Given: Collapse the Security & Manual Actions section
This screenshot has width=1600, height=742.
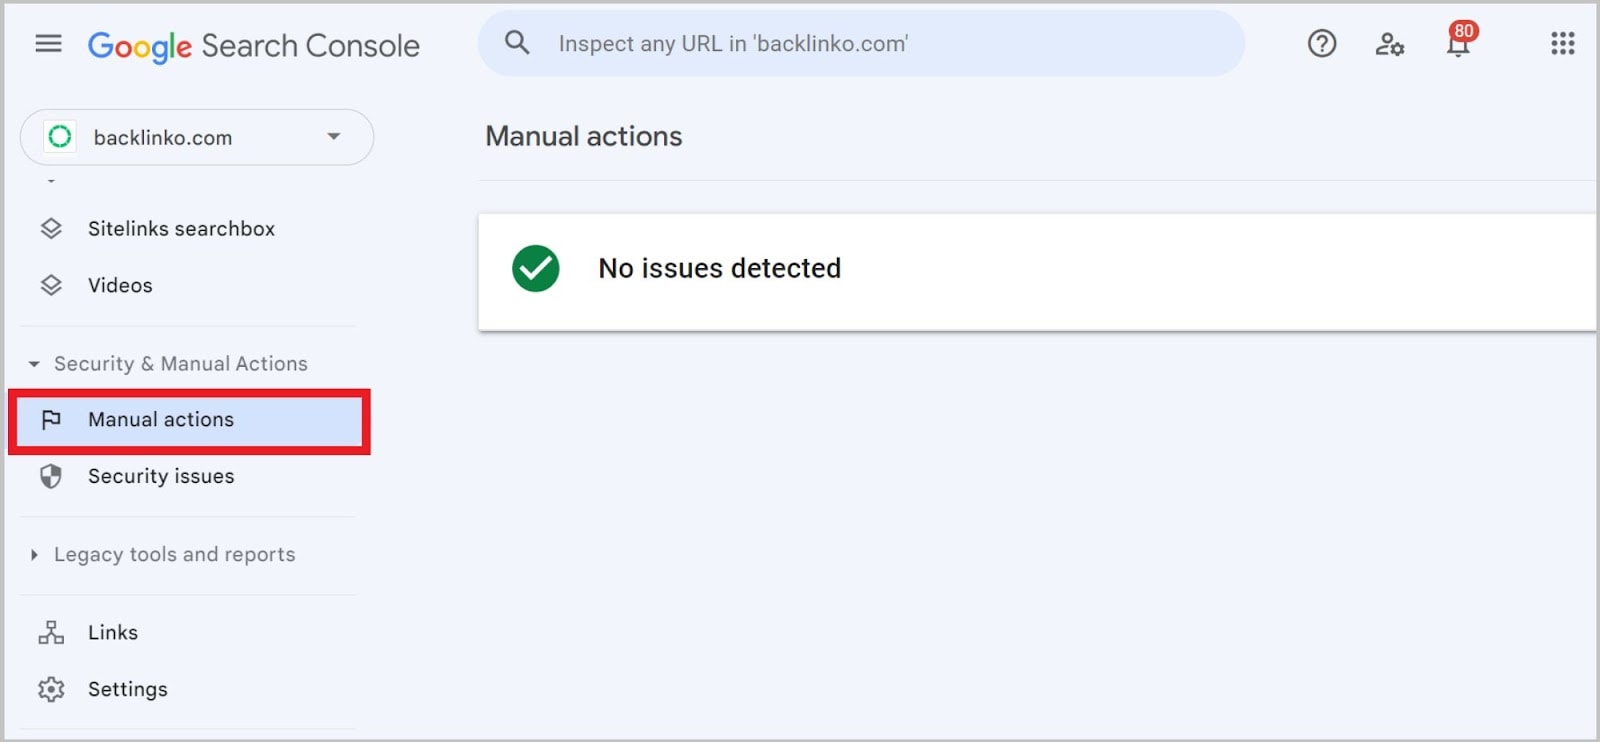Looking at the screenshot, I should (35, 364).
